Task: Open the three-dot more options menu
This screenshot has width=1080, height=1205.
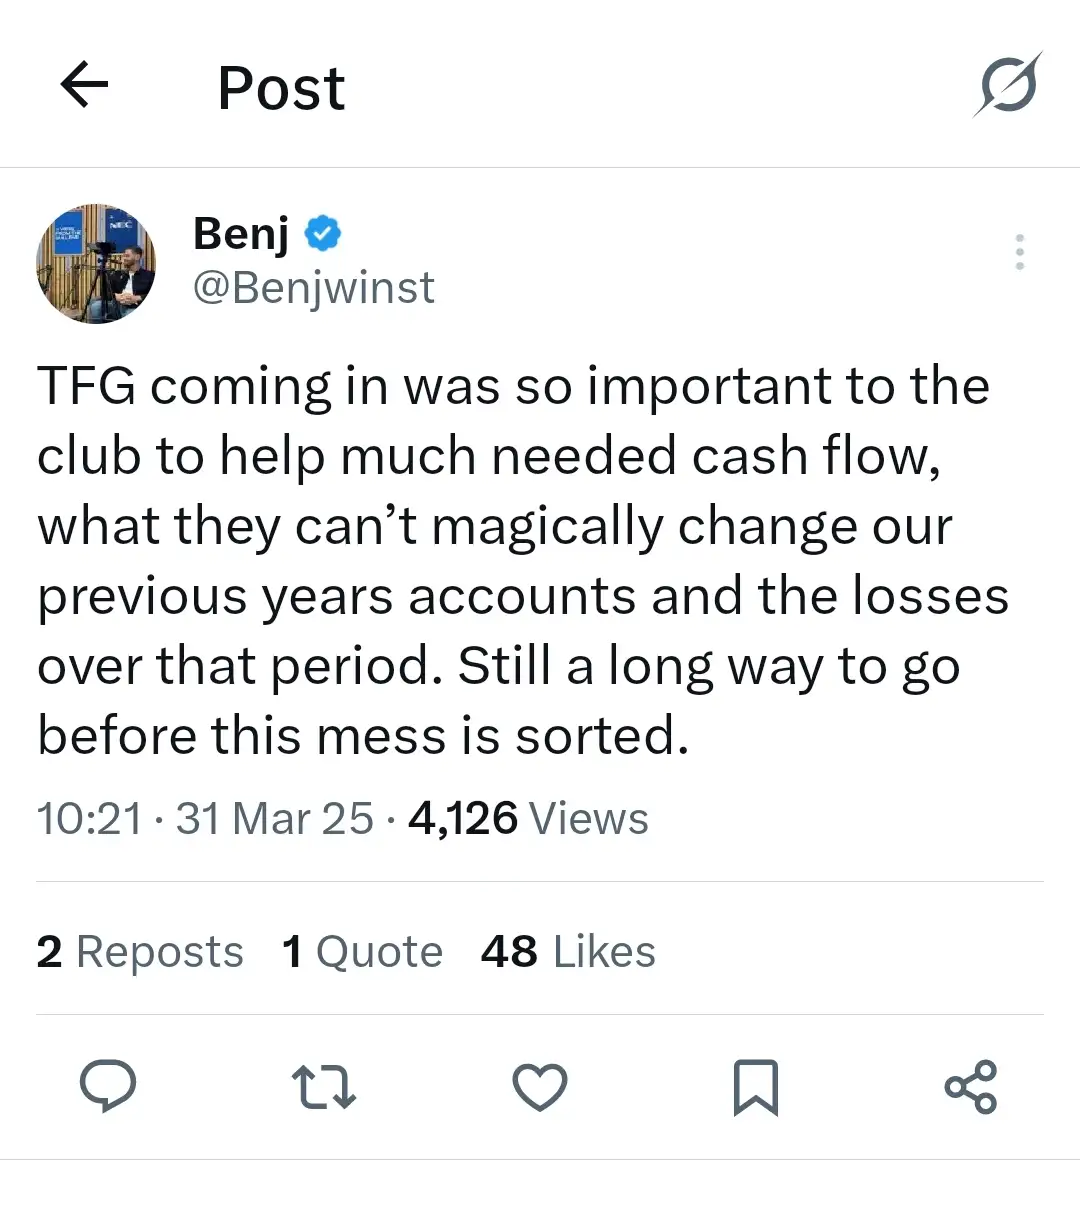Action: [1019, 252]
